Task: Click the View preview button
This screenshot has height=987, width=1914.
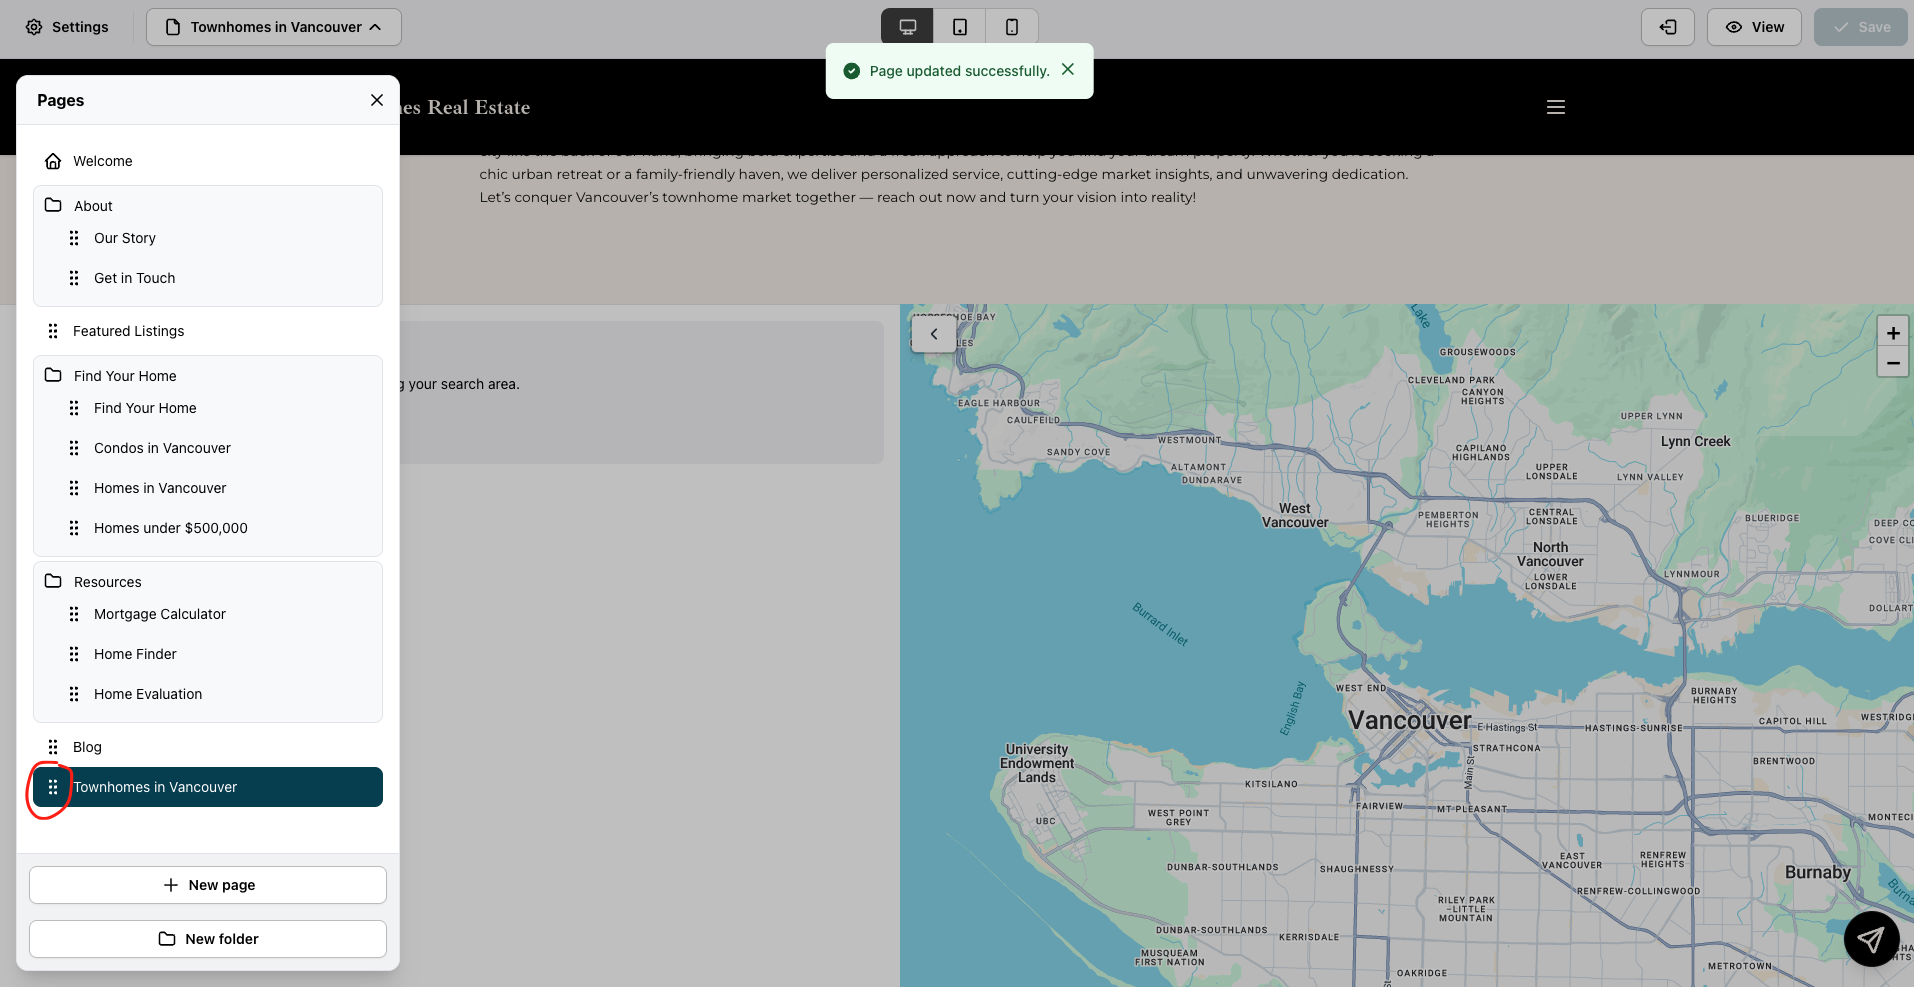Action: point(1754,27)
